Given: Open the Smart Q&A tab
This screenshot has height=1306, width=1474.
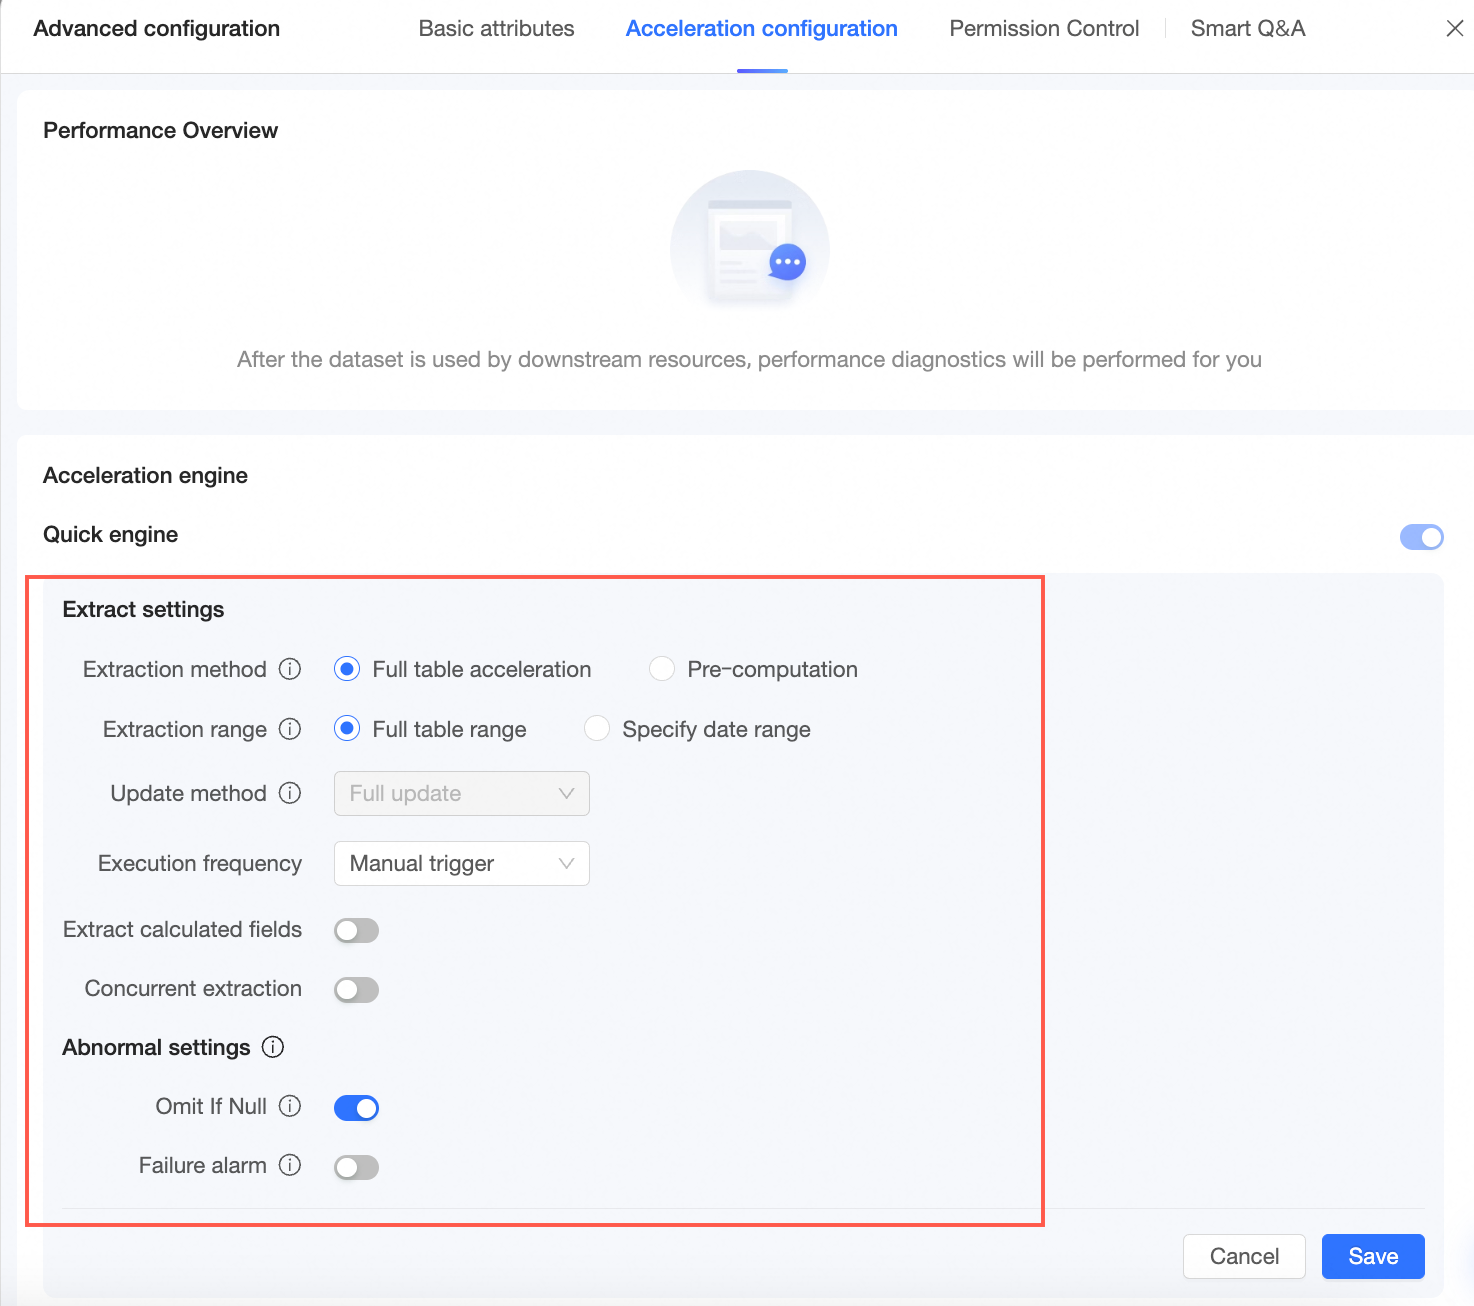Looking at the screenshot, I should (x=1248, y=28).
